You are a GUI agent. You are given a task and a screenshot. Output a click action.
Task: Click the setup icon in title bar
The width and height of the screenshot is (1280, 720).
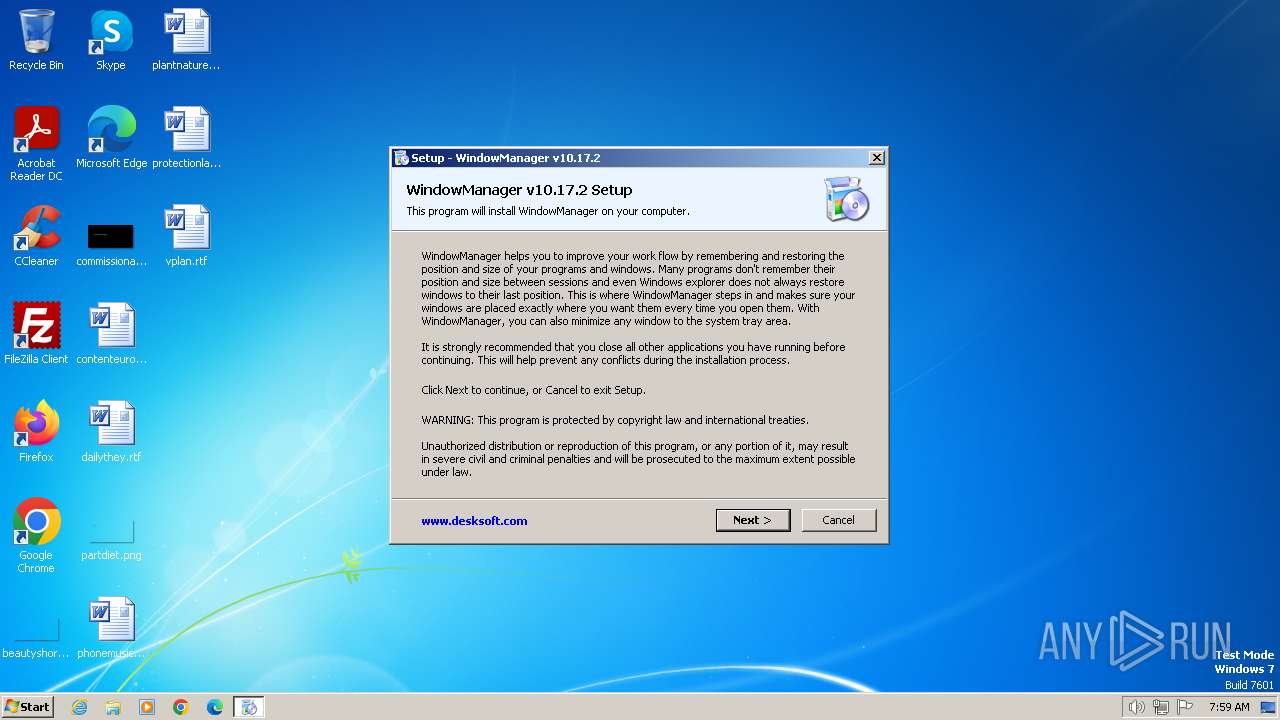[401, 158]
